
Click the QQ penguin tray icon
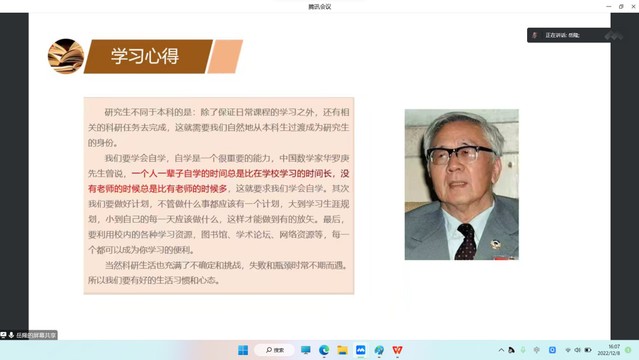coord(511,350)
